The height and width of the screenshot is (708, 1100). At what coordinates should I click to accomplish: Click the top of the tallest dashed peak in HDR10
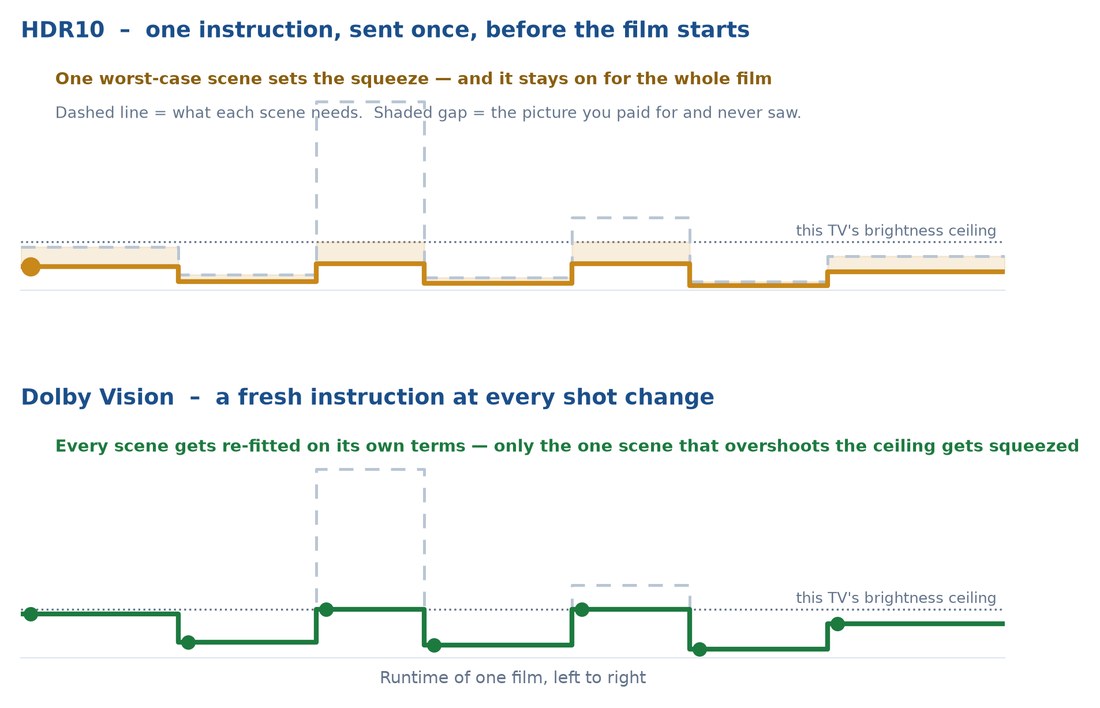[x=370, y=102]
